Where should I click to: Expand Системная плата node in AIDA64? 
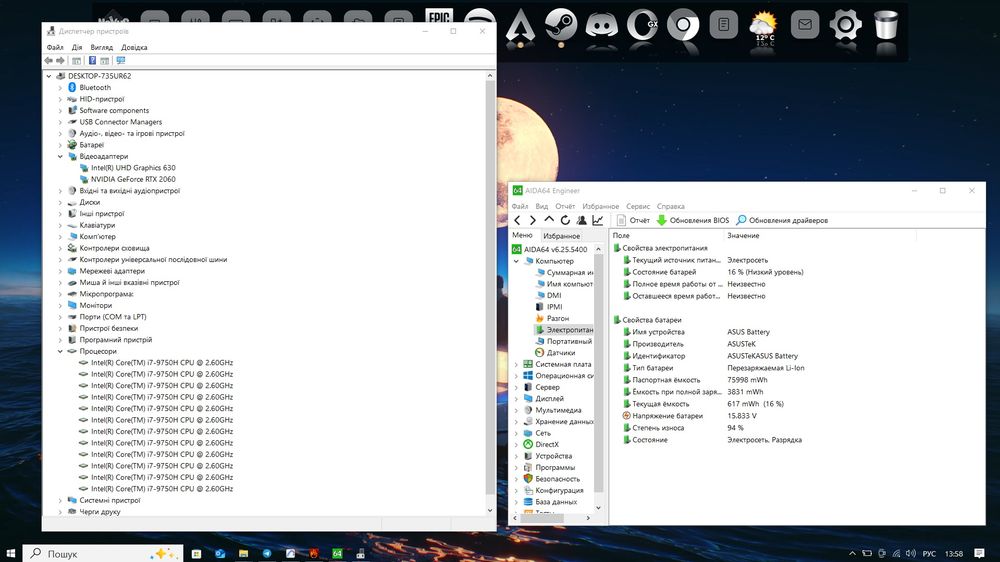pyautogui.click(x=516, y=365)
